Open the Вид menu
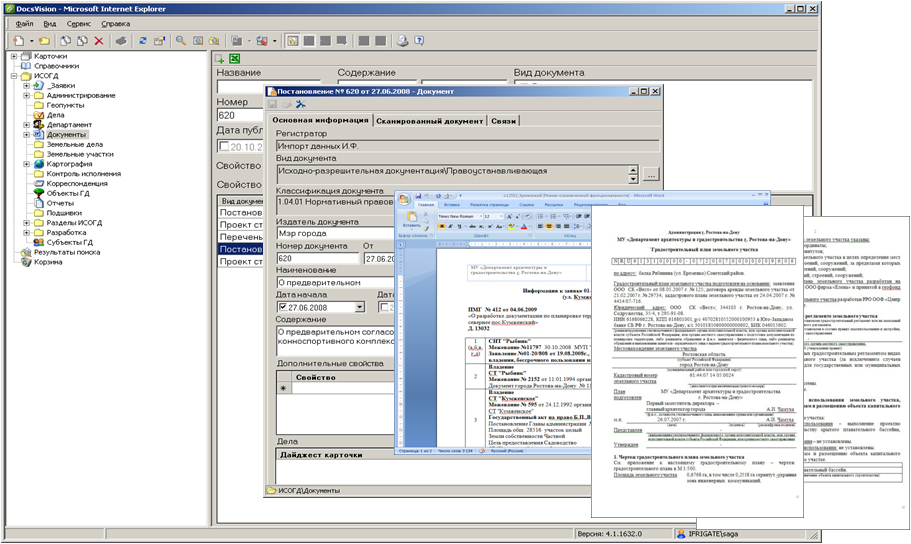The height and width of the screenshot is (544, 911). tap(50, 24)
